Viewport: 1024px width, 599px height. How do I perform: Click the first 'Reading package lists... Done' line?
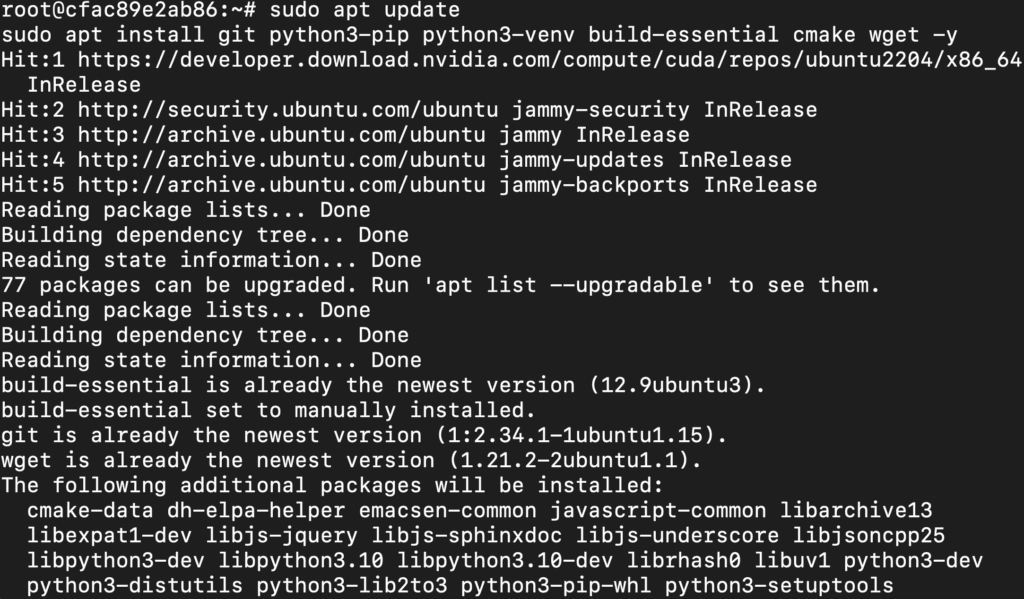click(185, 210)
